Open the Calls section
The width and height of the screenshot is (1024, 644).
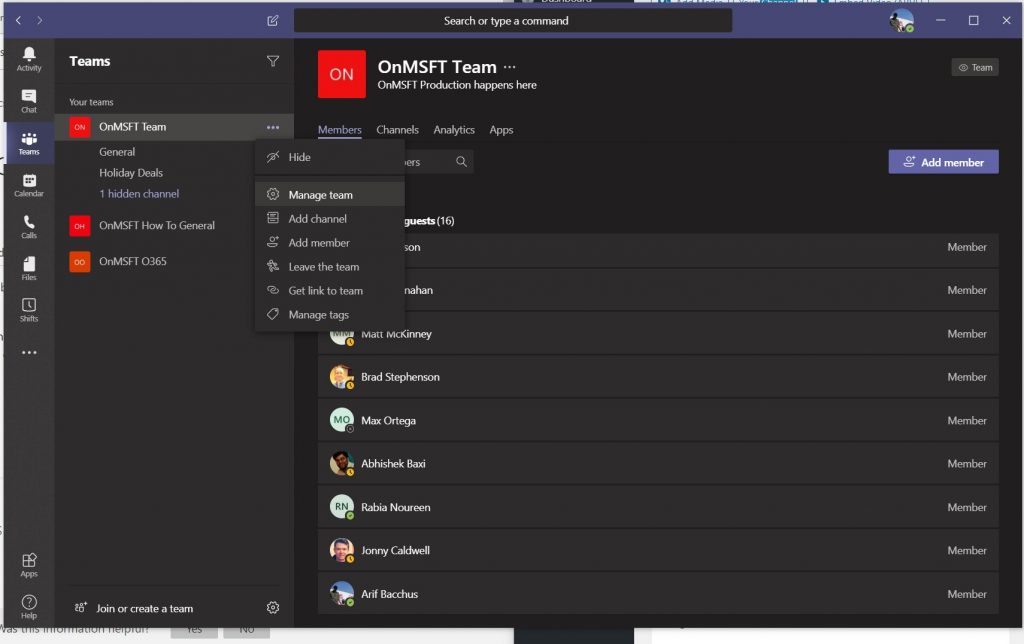pos(29,227)
